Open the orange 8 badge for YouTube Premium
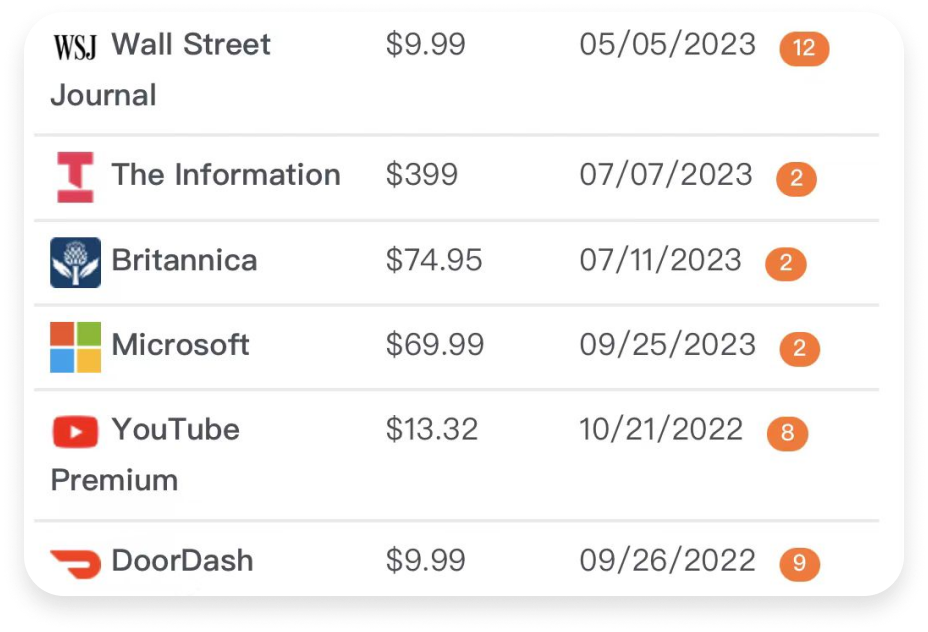Image resolution: width=928 pixels, height=632 pixels. [787, 433]
